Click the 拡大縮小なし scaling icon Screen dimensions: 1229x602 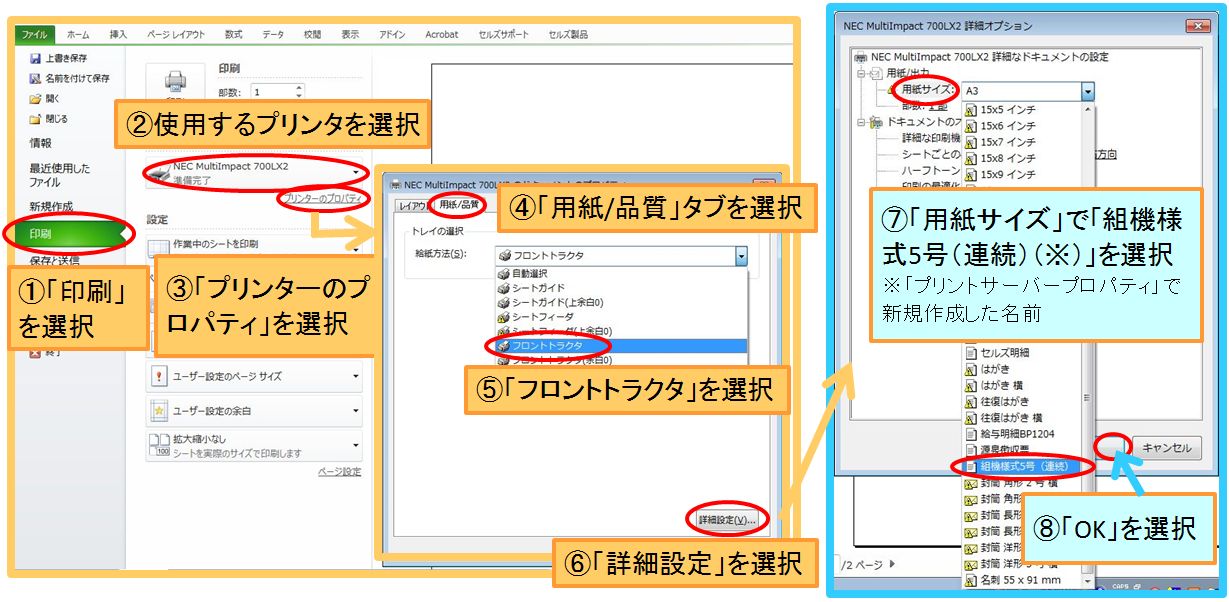coord(158,445)
